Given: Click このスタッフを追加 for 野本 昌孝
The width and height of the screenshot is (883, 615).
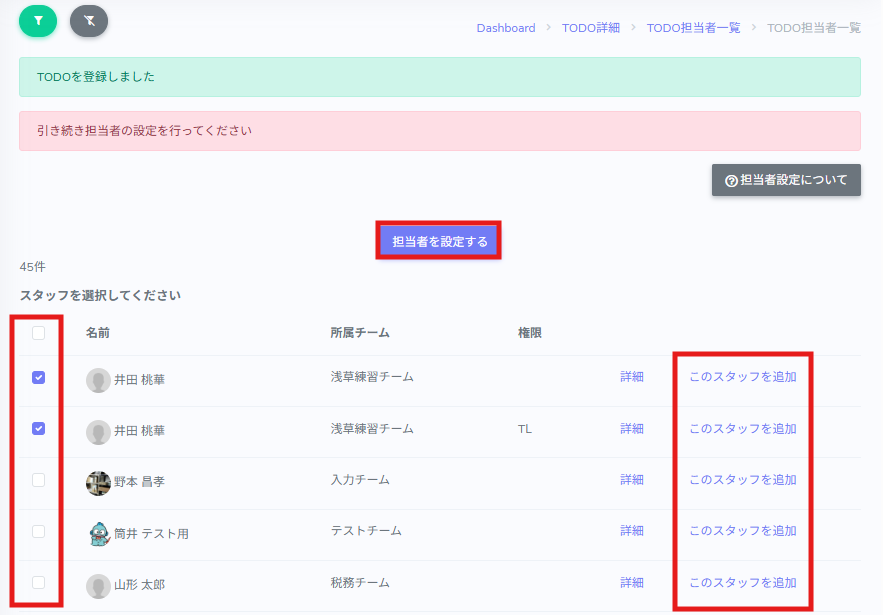Looking at the screenshot, I should tap(742, 480).
